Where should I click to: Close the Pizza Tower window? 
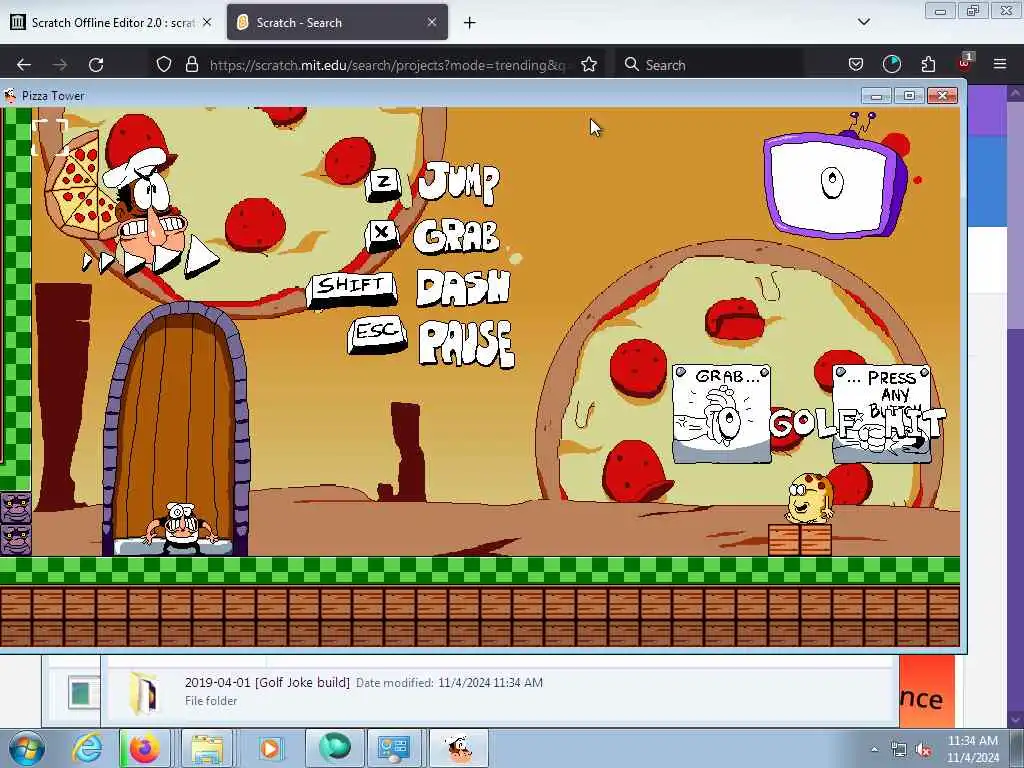pos(942,96)
